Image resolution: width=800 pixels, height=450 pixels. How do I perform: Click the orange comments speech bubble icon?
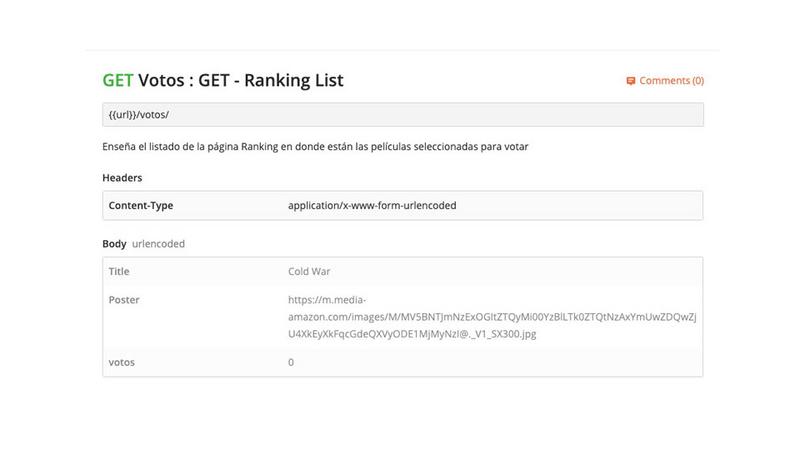click(631, 81)
